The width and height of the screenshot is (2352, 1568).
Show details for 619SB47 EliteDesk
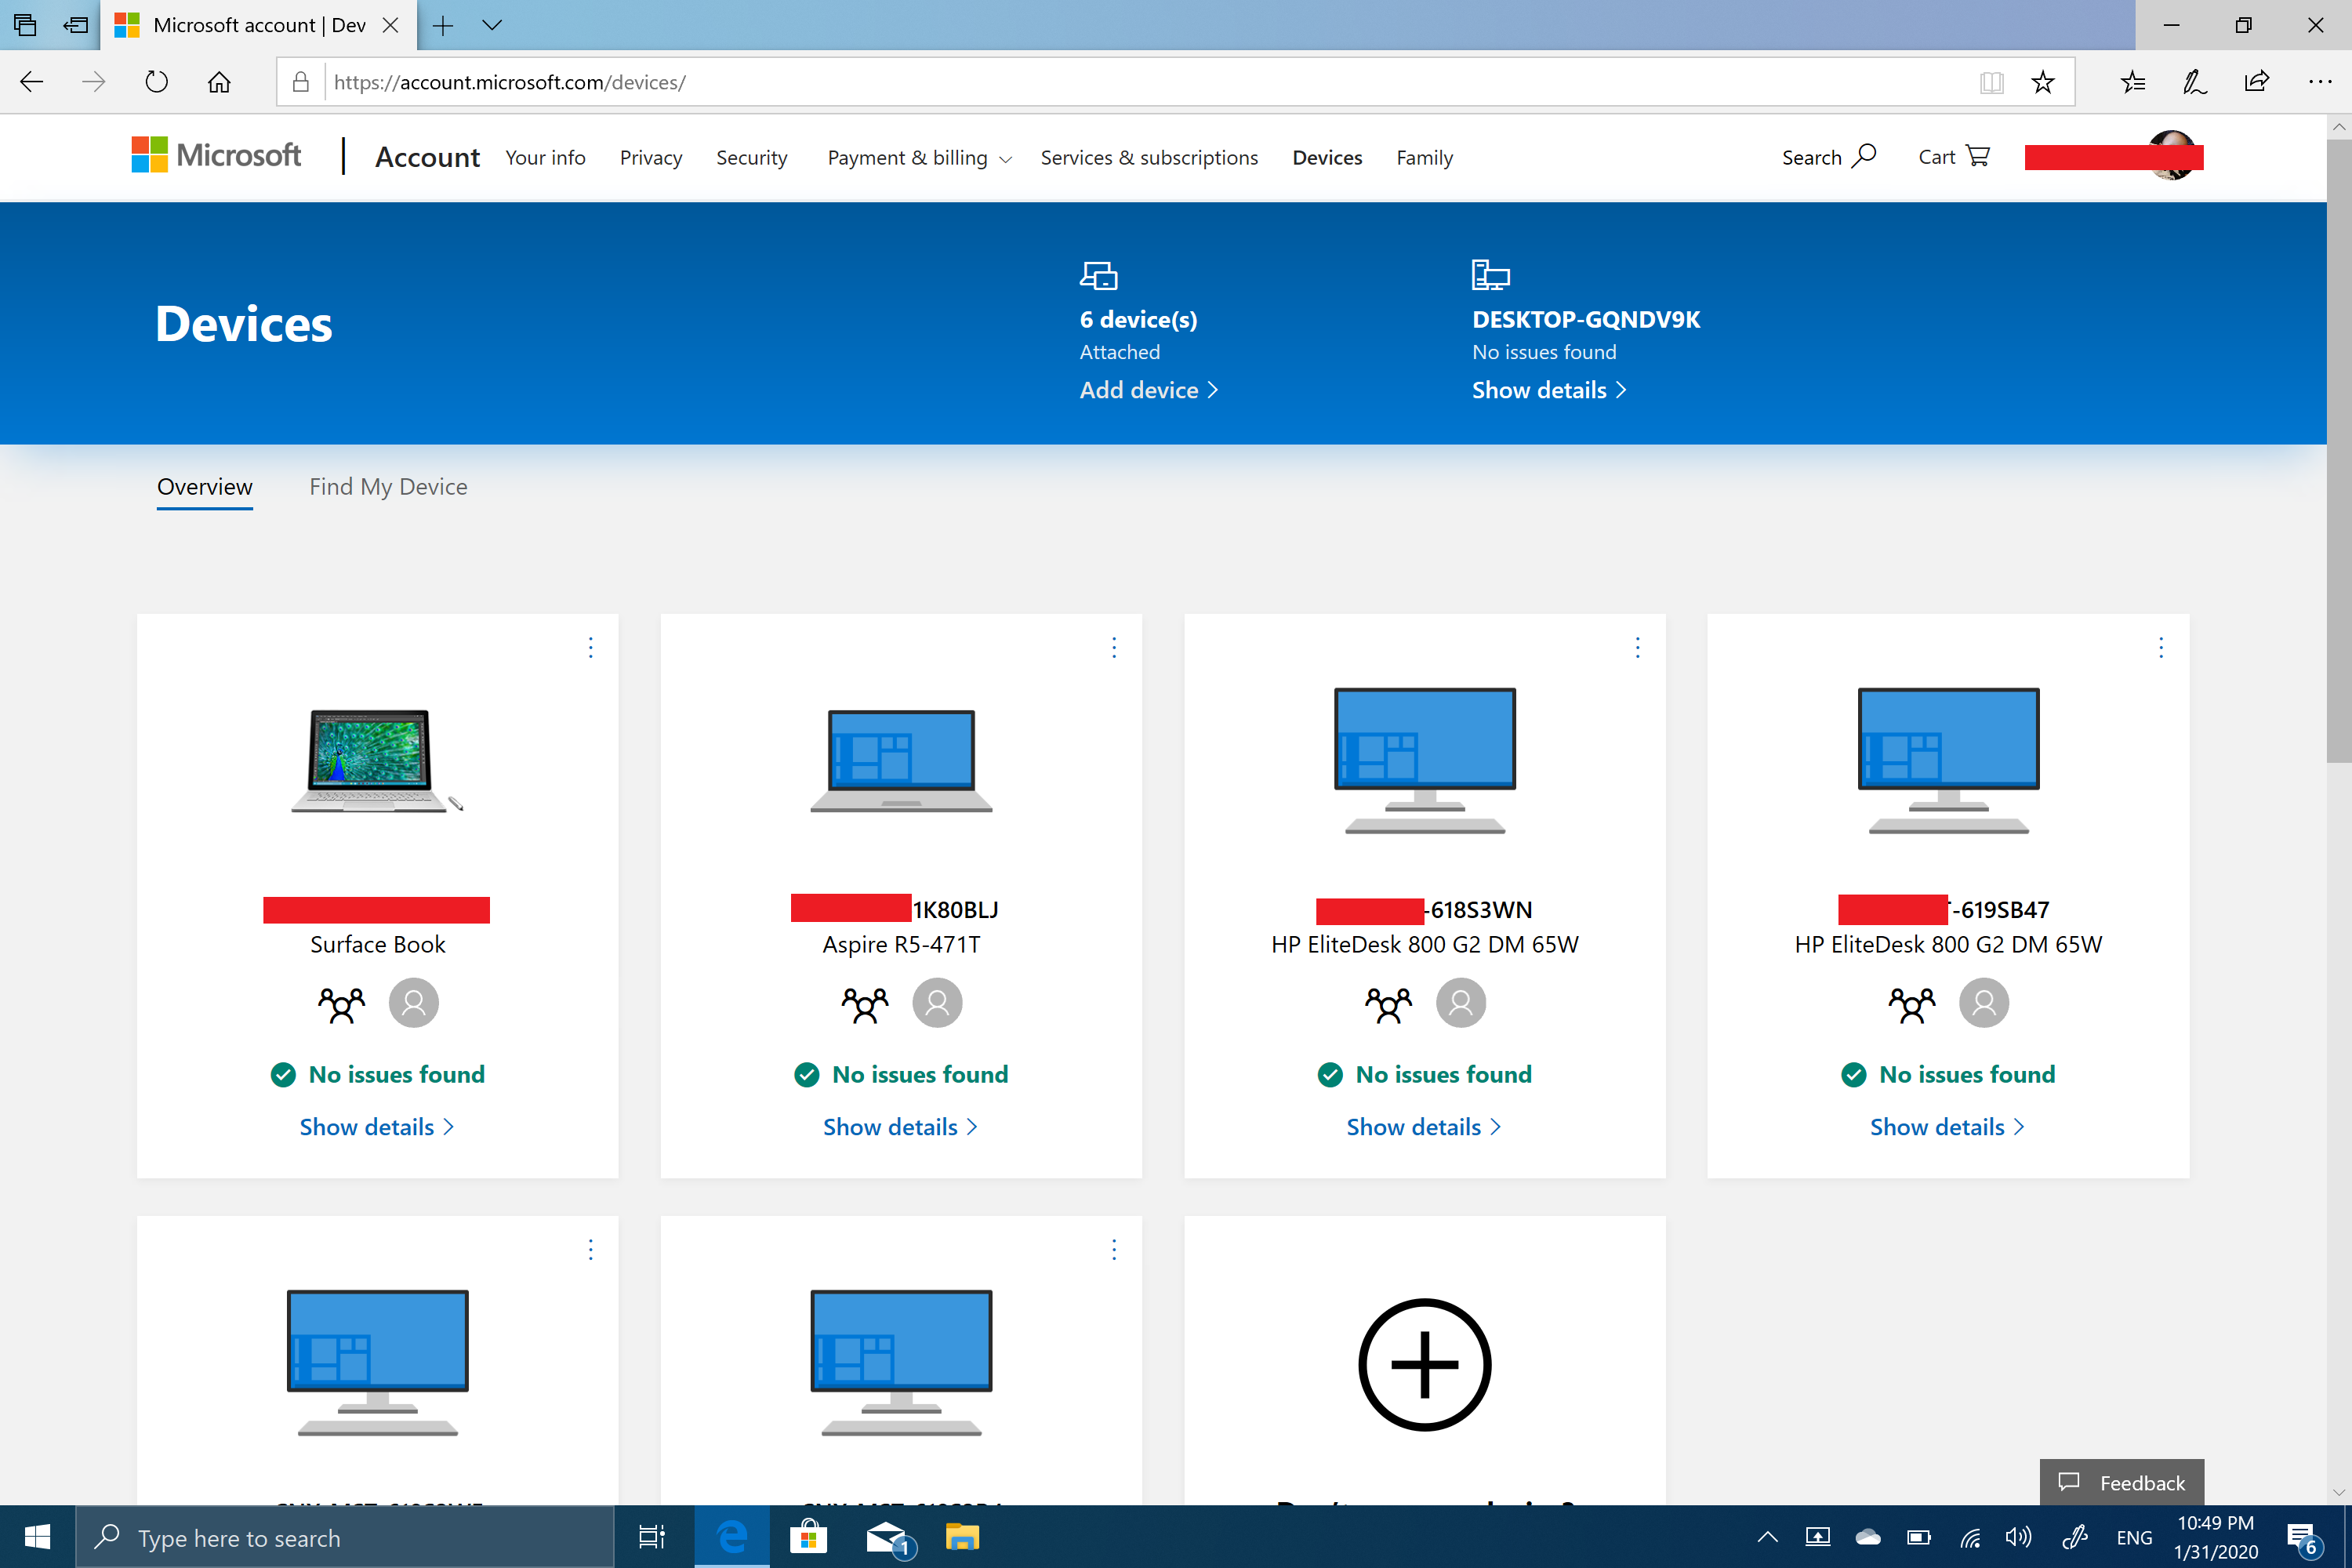click(1947, 1127)
